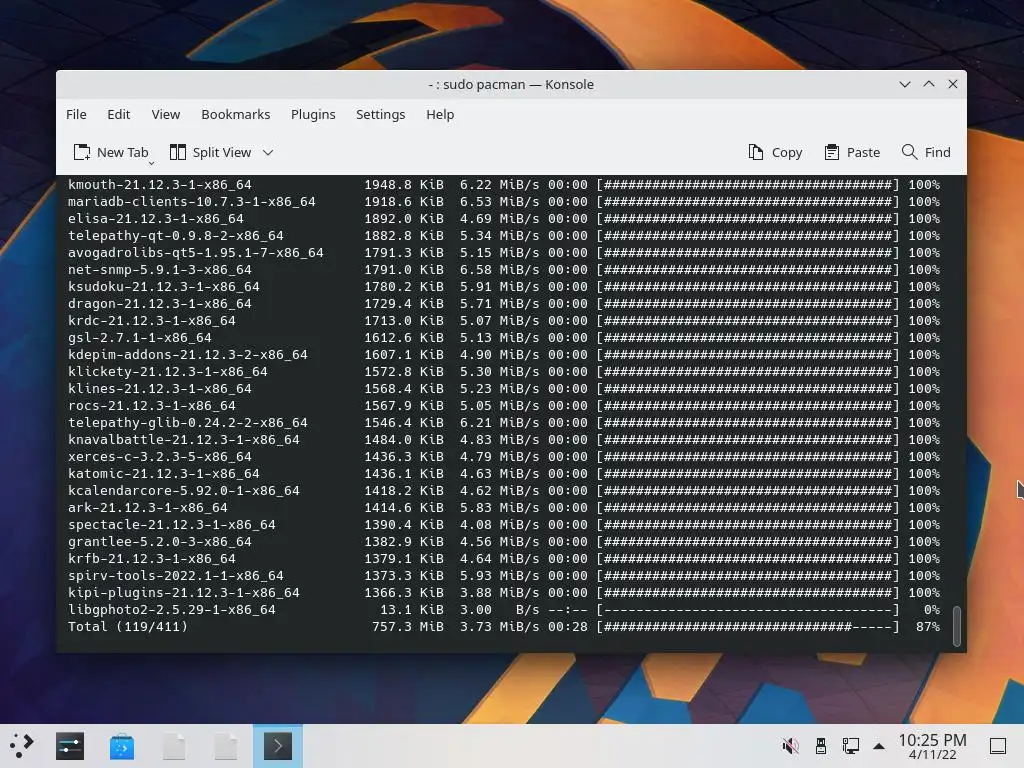Click the 87% total progress percentage
1024x768 pixels.
coord(928,626)
